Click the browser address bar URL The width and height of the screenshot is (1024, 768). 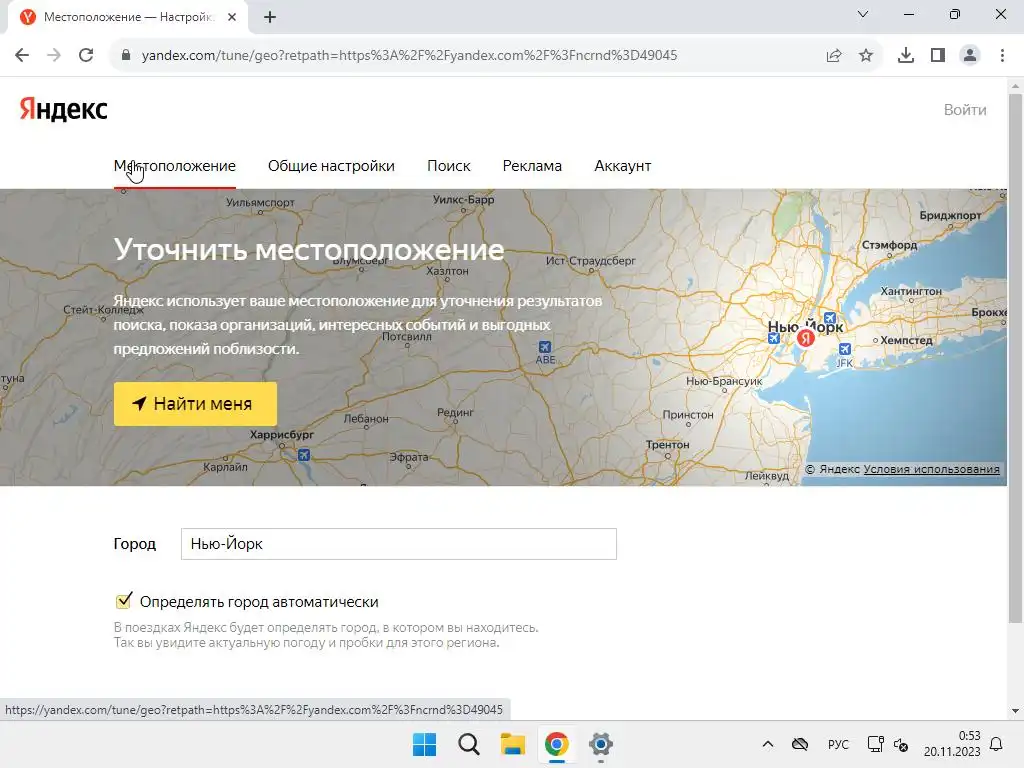[x=409, y=56]
